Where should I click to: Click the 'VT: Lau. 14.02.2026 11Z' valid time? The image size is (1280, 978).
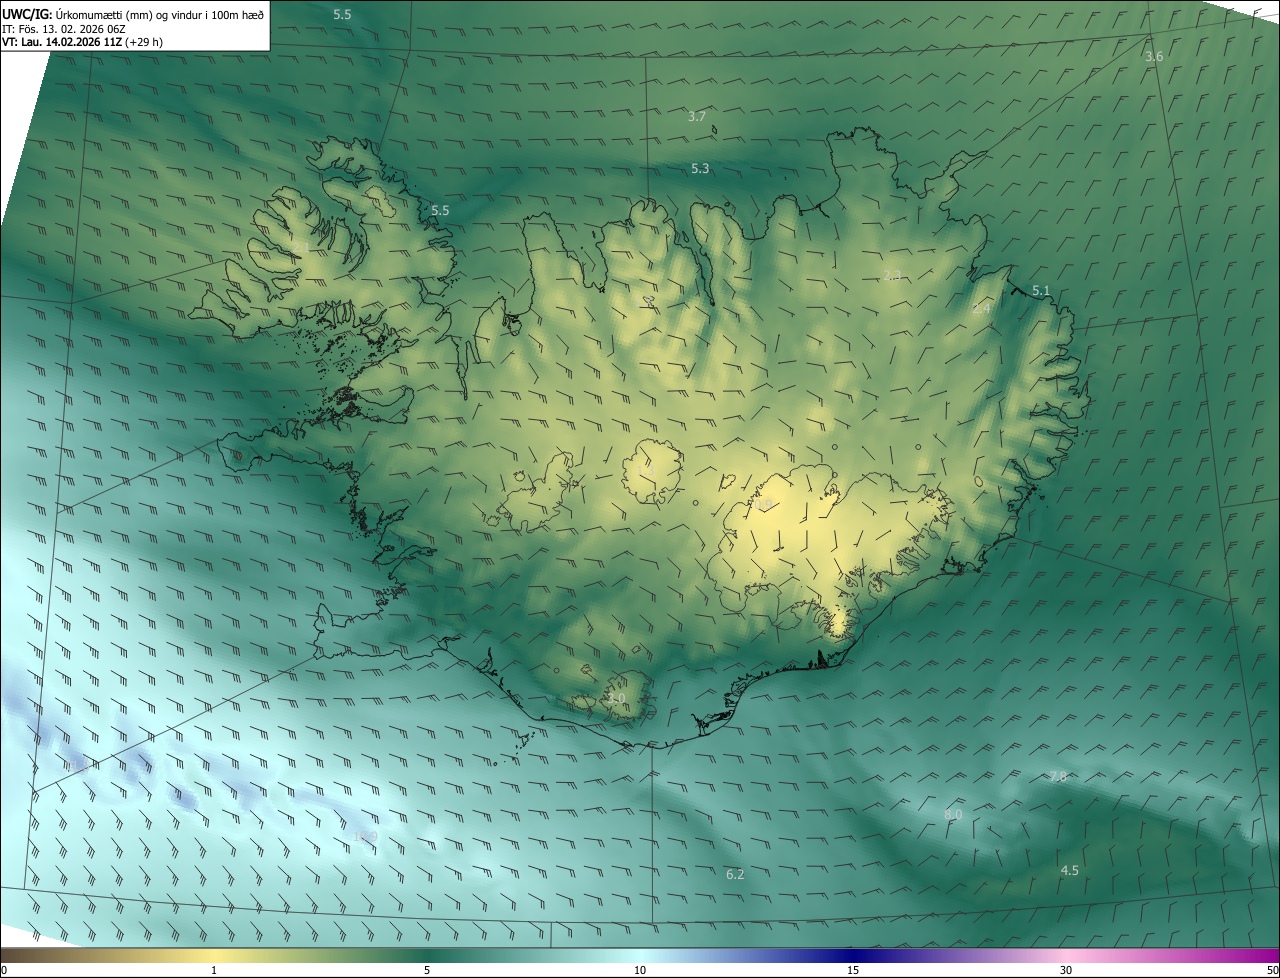pos(62,42)
